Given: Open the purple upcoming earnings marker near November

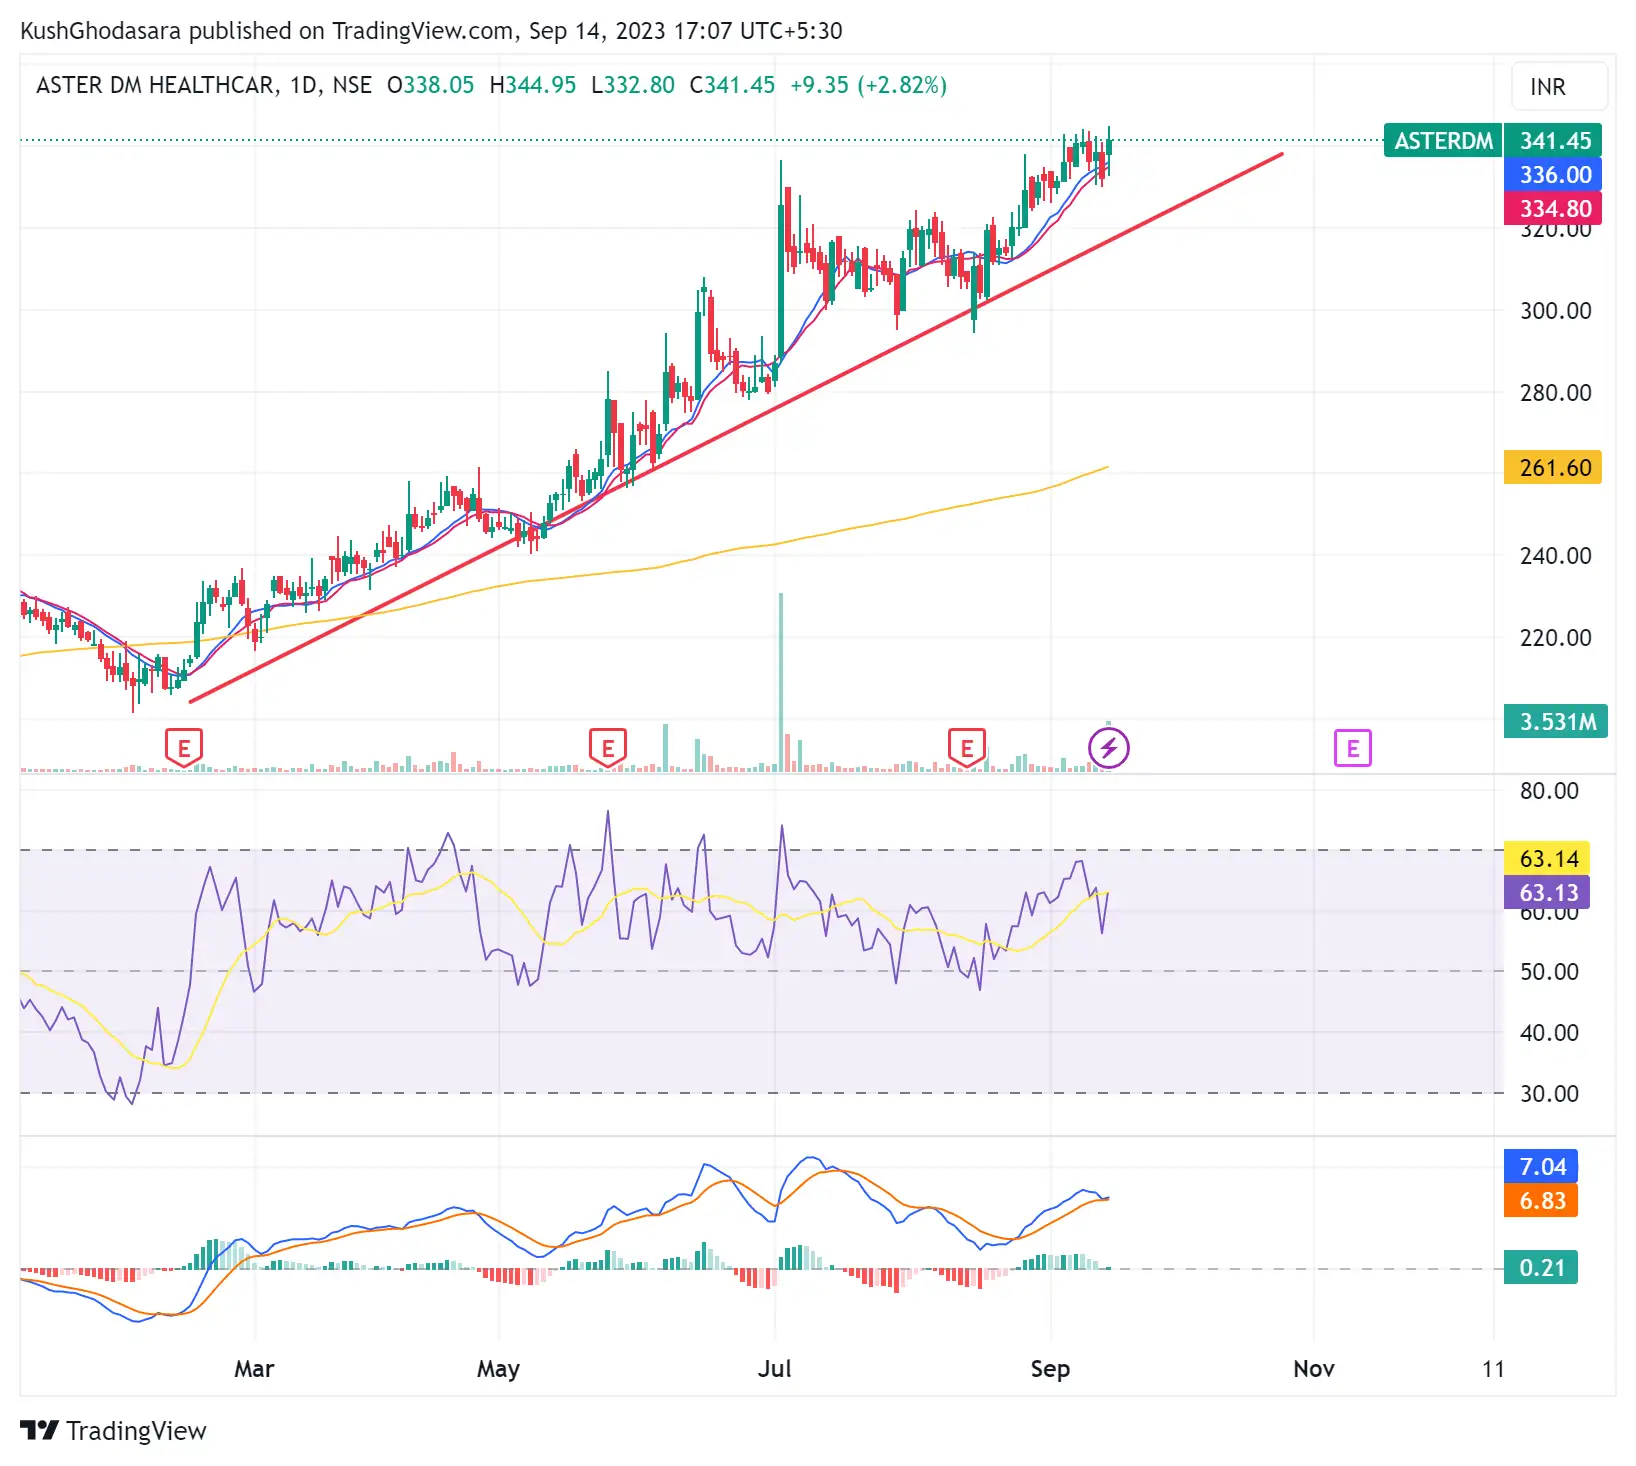Looking at the screenshot, I should coord(1351,747).
